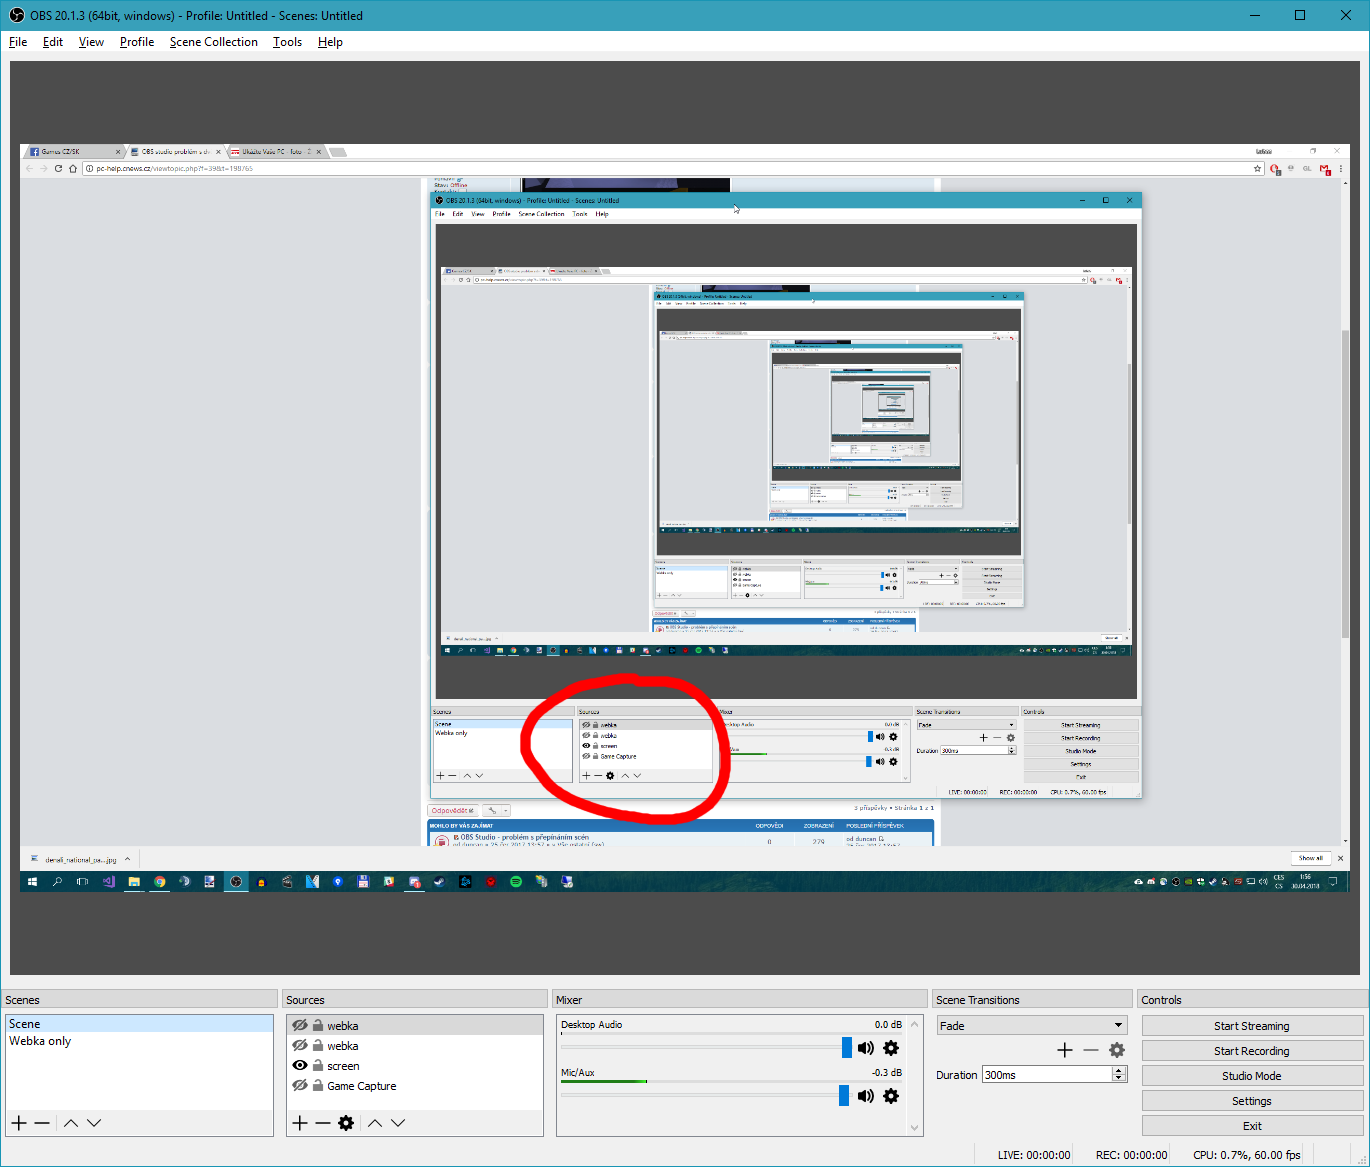Open the Settings button in Controls

(x=1252, y=1101)
